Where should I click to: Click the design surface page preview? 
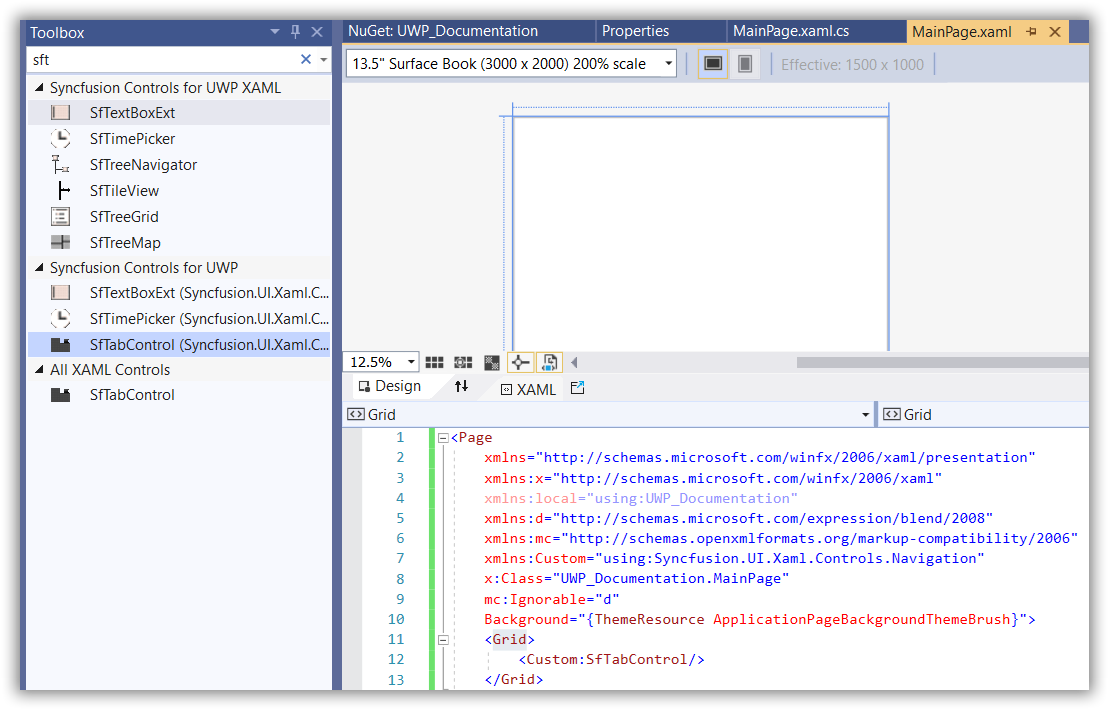700,233
